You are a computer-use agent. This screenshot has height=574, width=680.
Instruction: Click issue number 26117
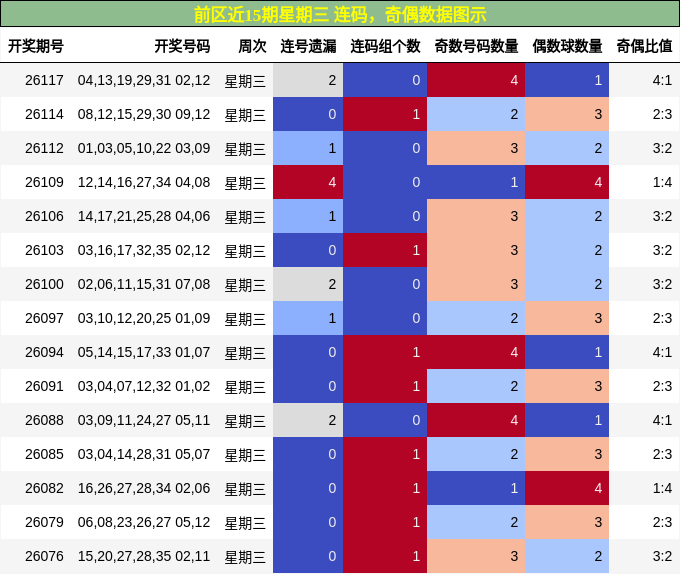(x=44, y=80)
